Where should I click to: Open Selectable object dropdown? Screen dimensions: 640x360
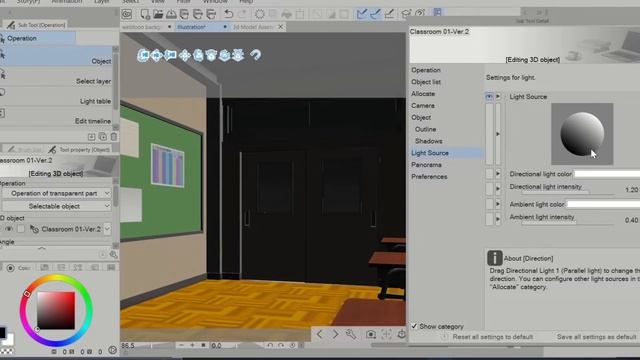click(57, 206)
